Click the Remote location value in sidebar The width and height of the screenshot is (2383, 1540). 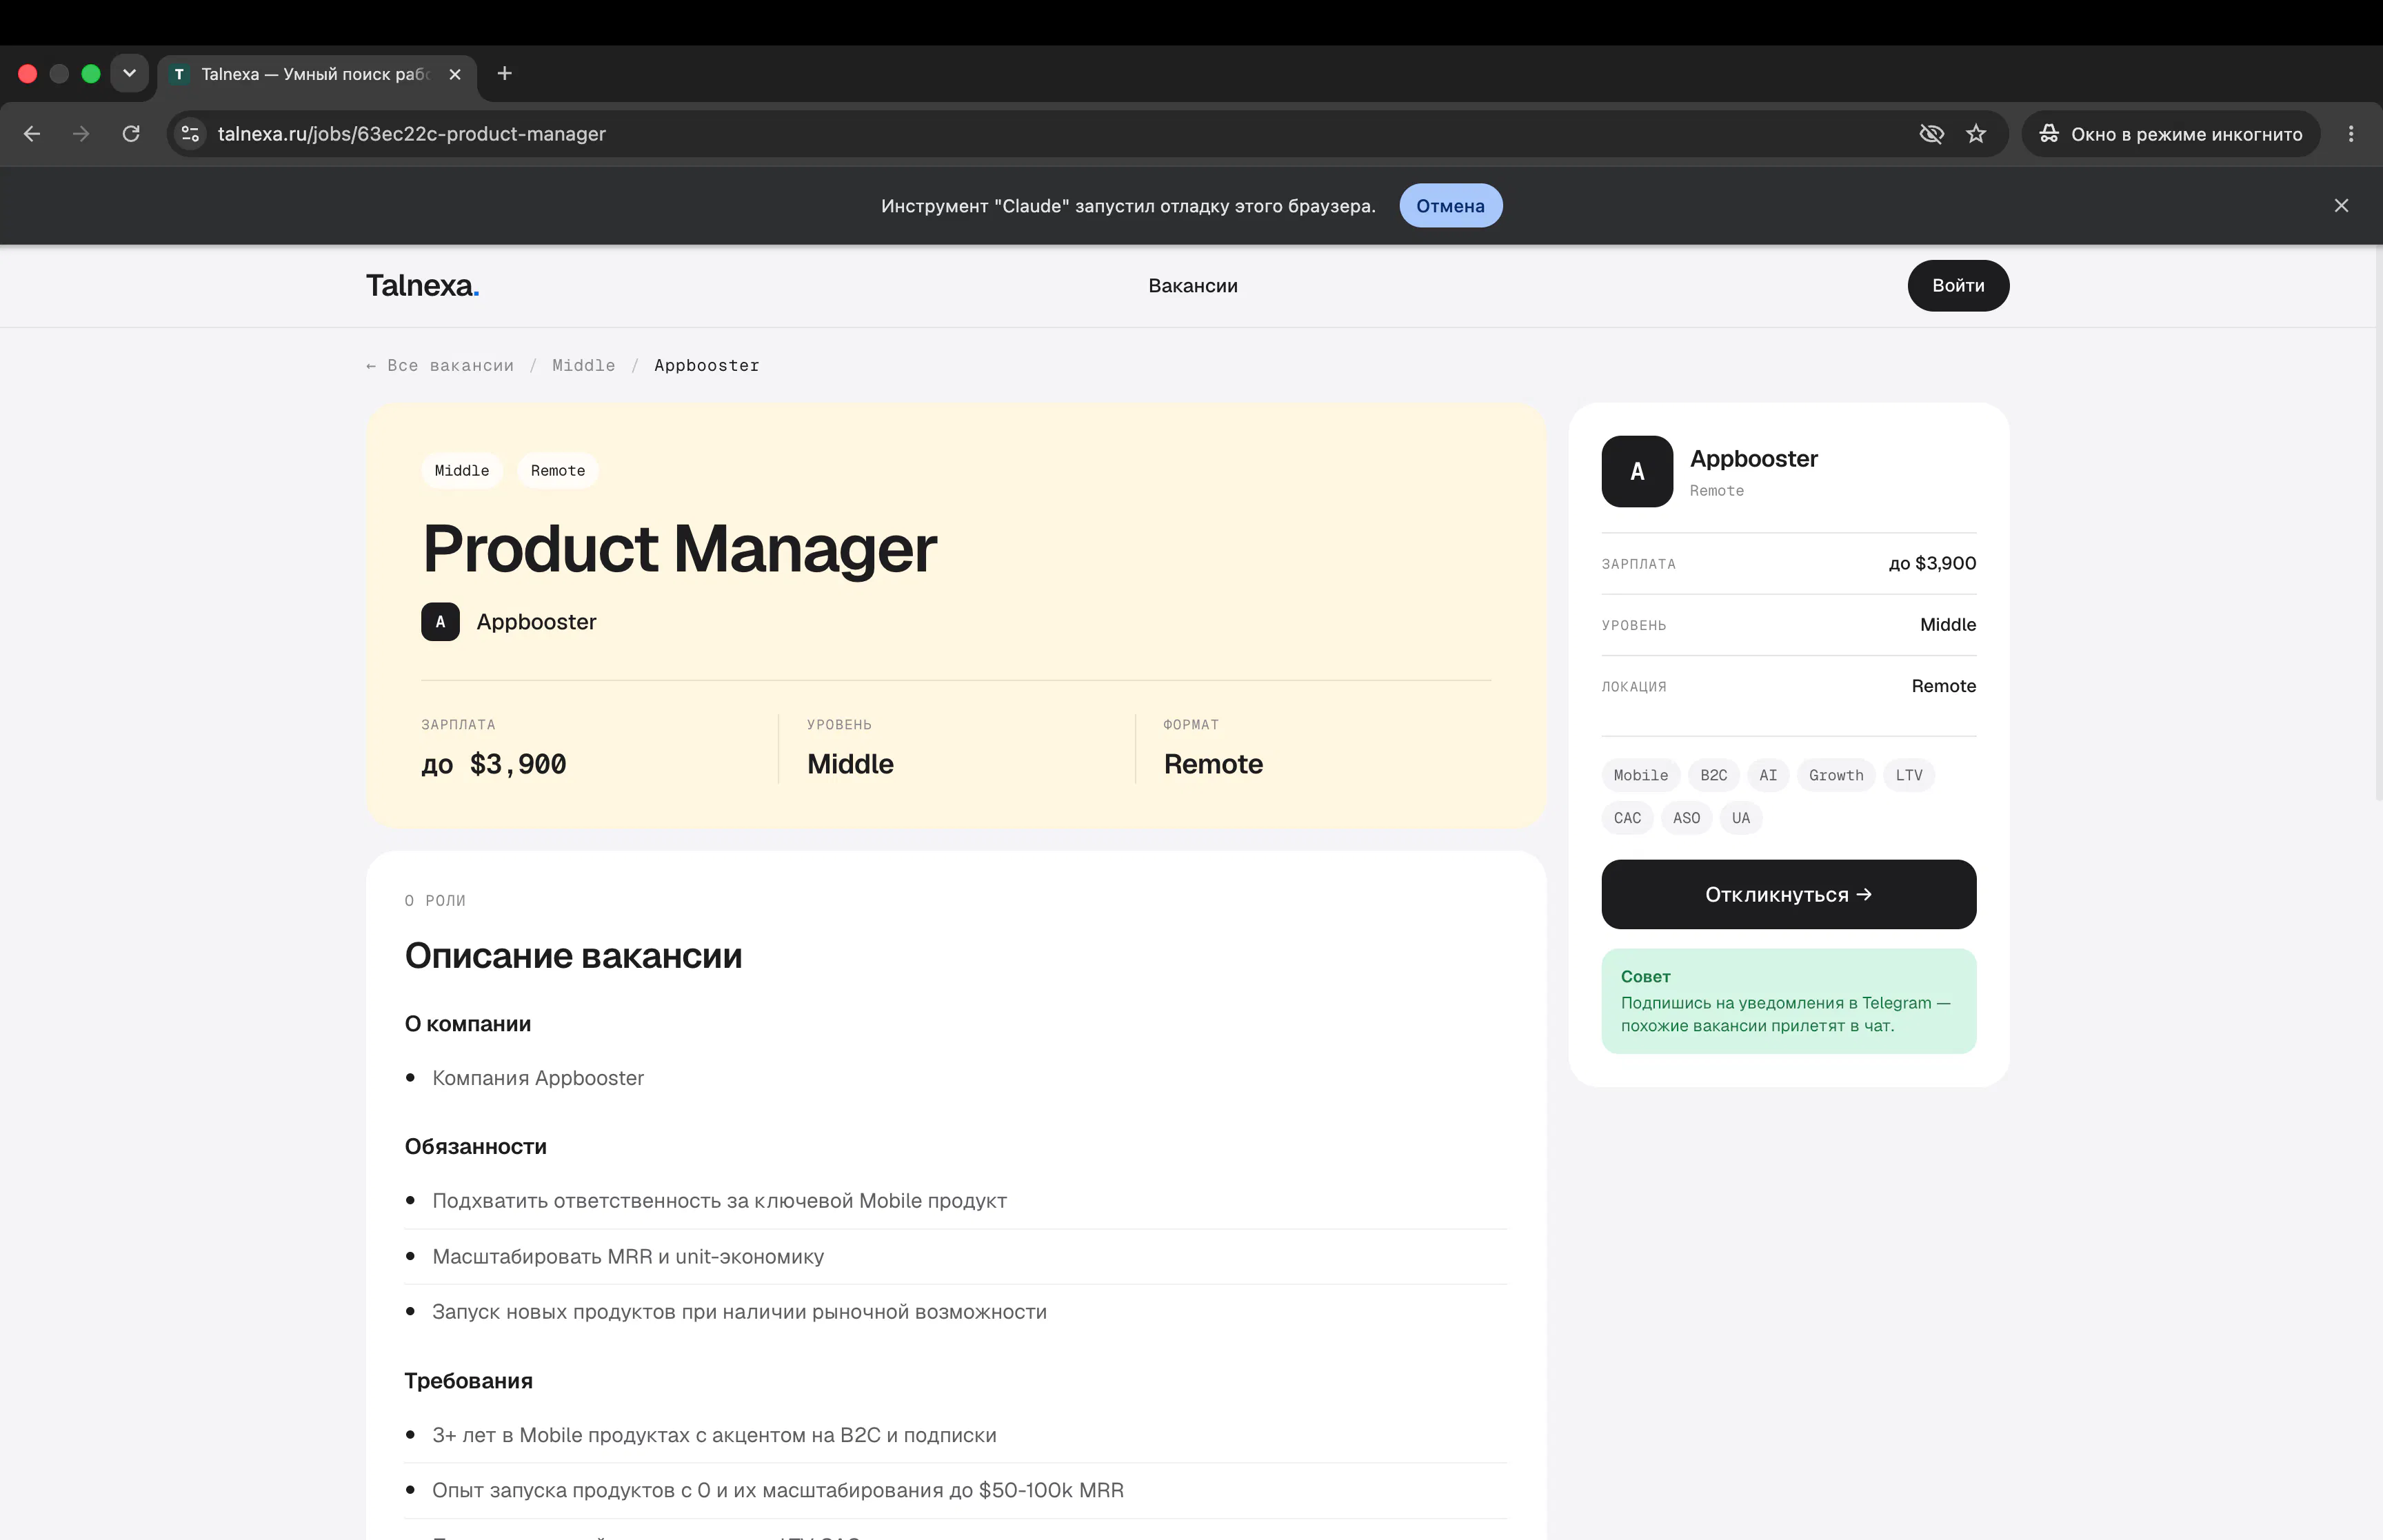pyautogui.click(x=1943, y=686)
